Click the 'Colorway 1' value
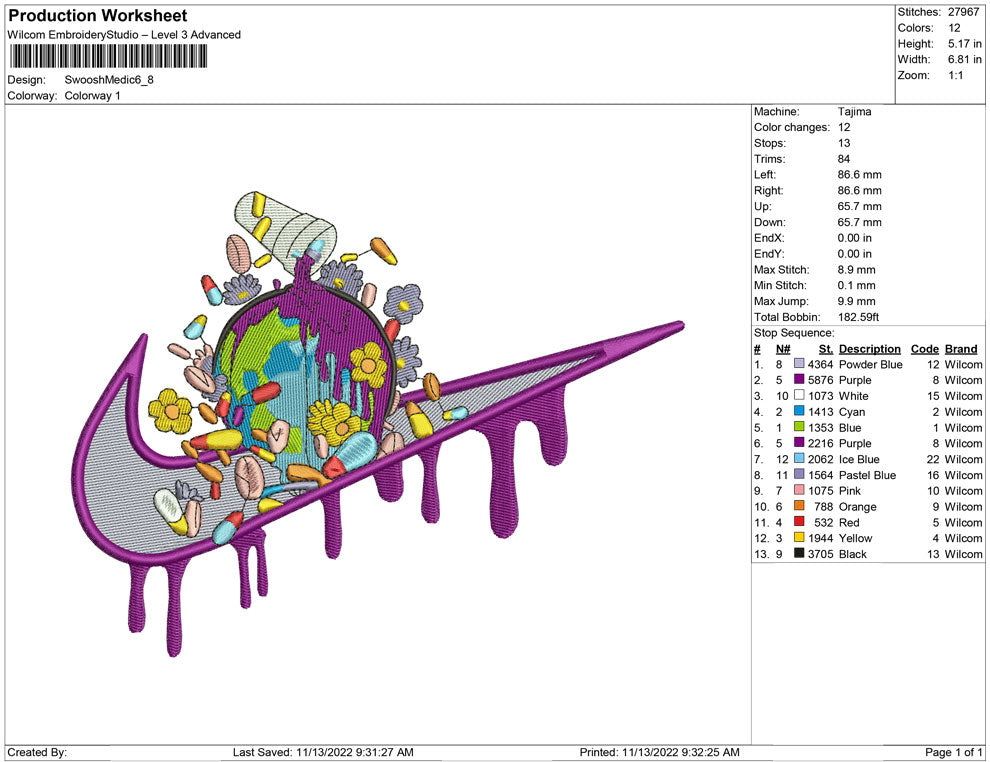 click(x=92, y=95)
